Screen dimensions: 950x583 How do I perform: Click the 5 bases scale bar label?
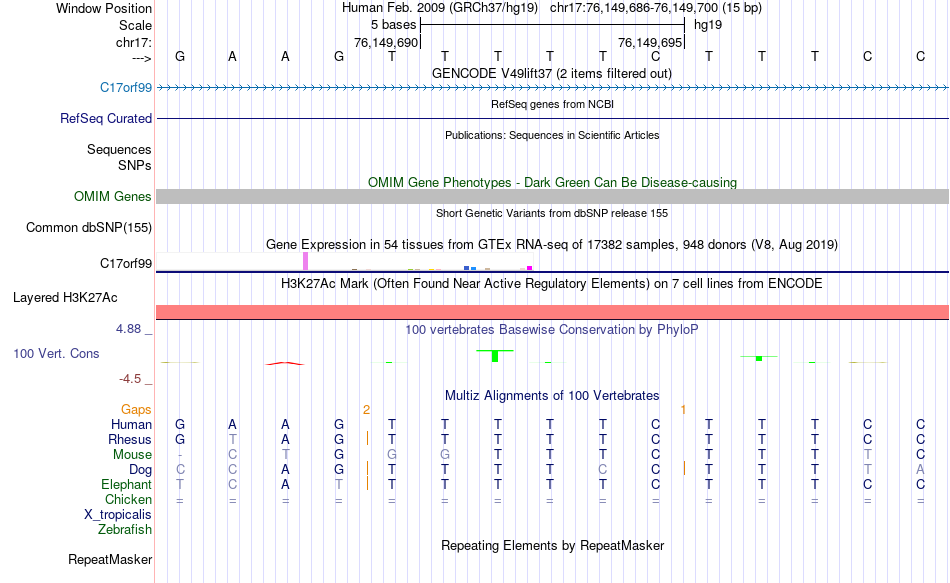pyautogui.click(x=393, y=25)
